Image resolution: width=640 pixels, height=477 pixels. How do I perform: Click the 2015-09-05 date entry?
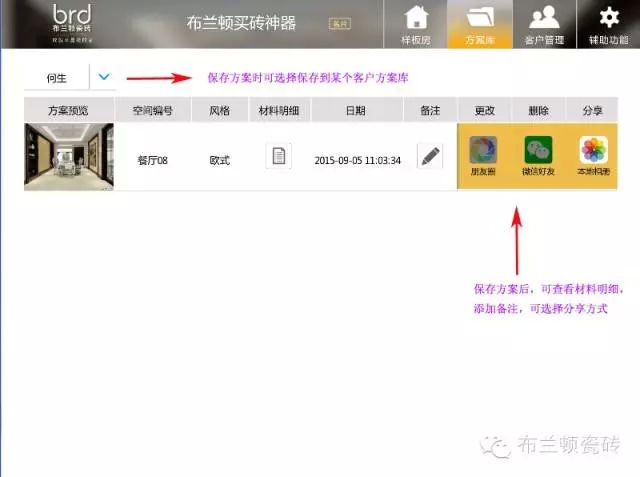coord(357,160)
